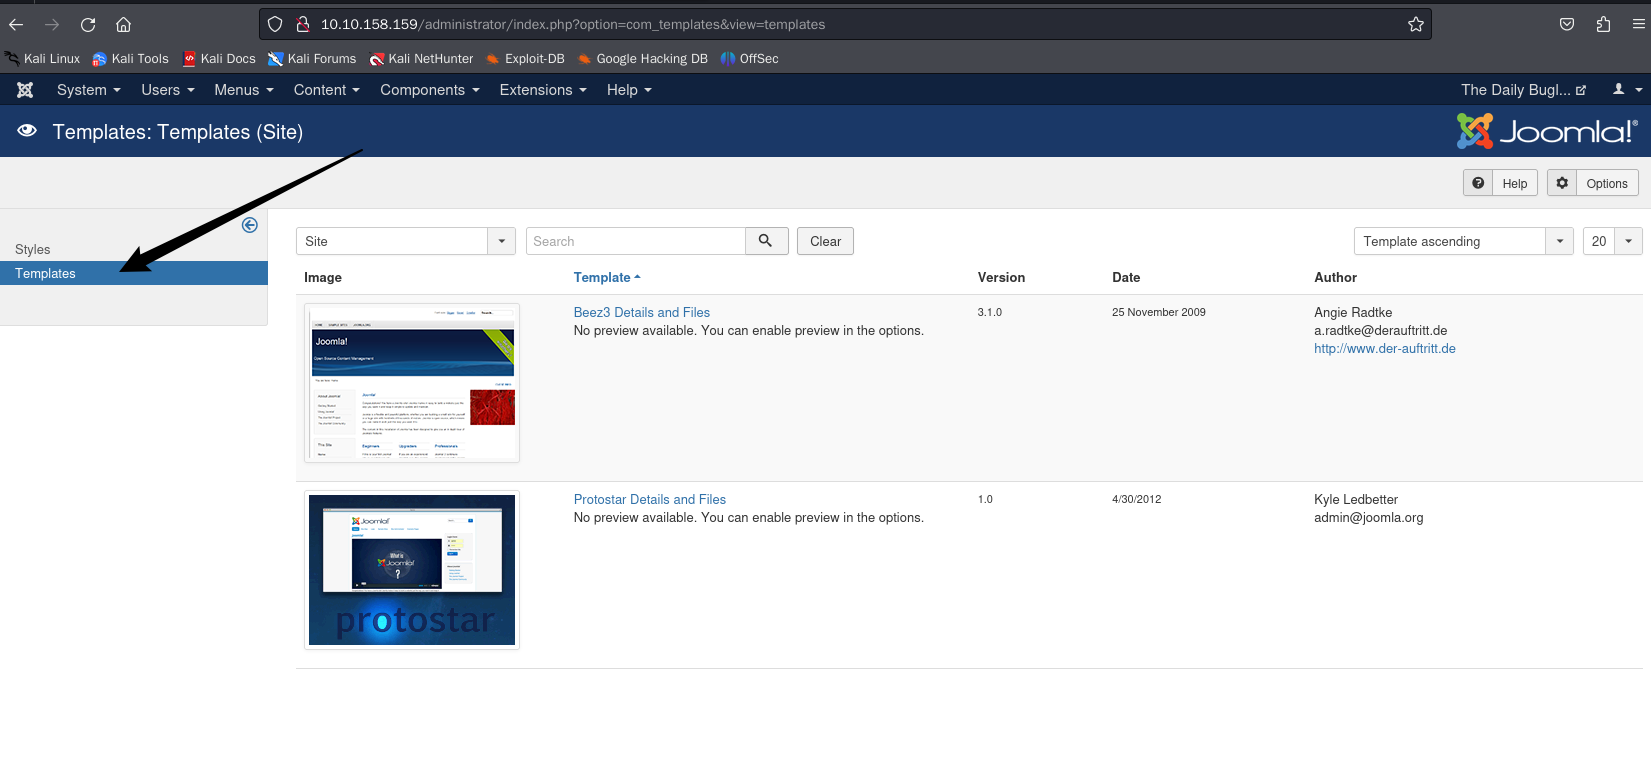Screen dimensions: 1651x769
Task: Open Beez3 Details and Files
Action: pyautogui.click(x=642, y=312)
